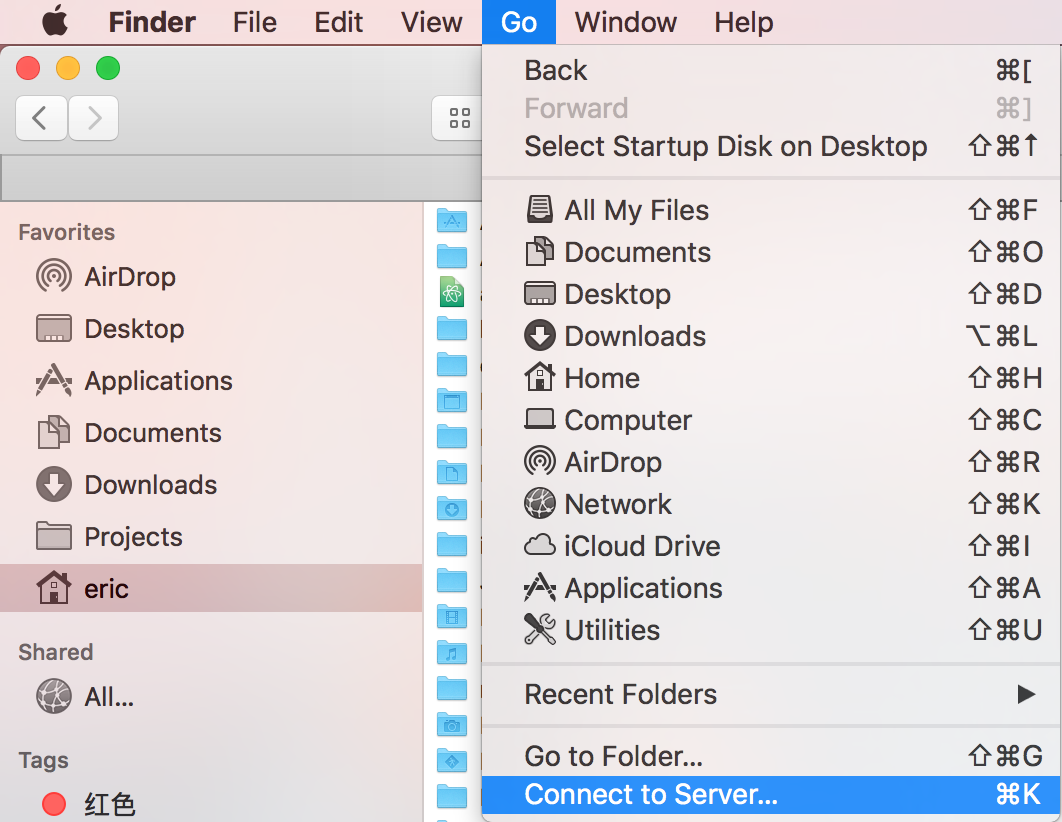Open the Apple menu
This screenshot has width=1062, height=822.
click(x=56, y=22)
